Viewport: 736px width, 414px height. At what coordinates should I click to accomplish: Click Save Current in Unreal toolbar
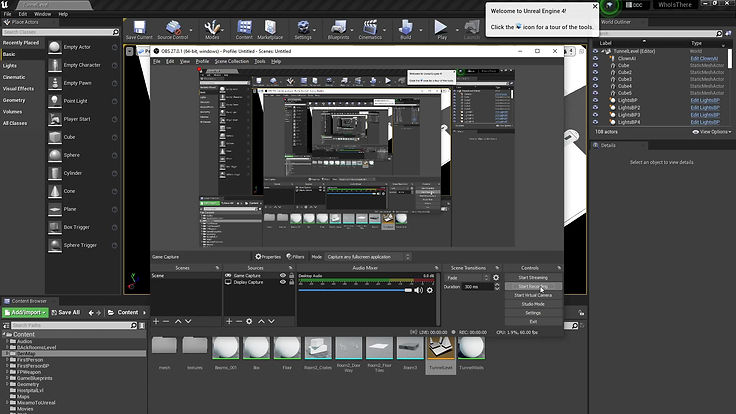point(139,30)
